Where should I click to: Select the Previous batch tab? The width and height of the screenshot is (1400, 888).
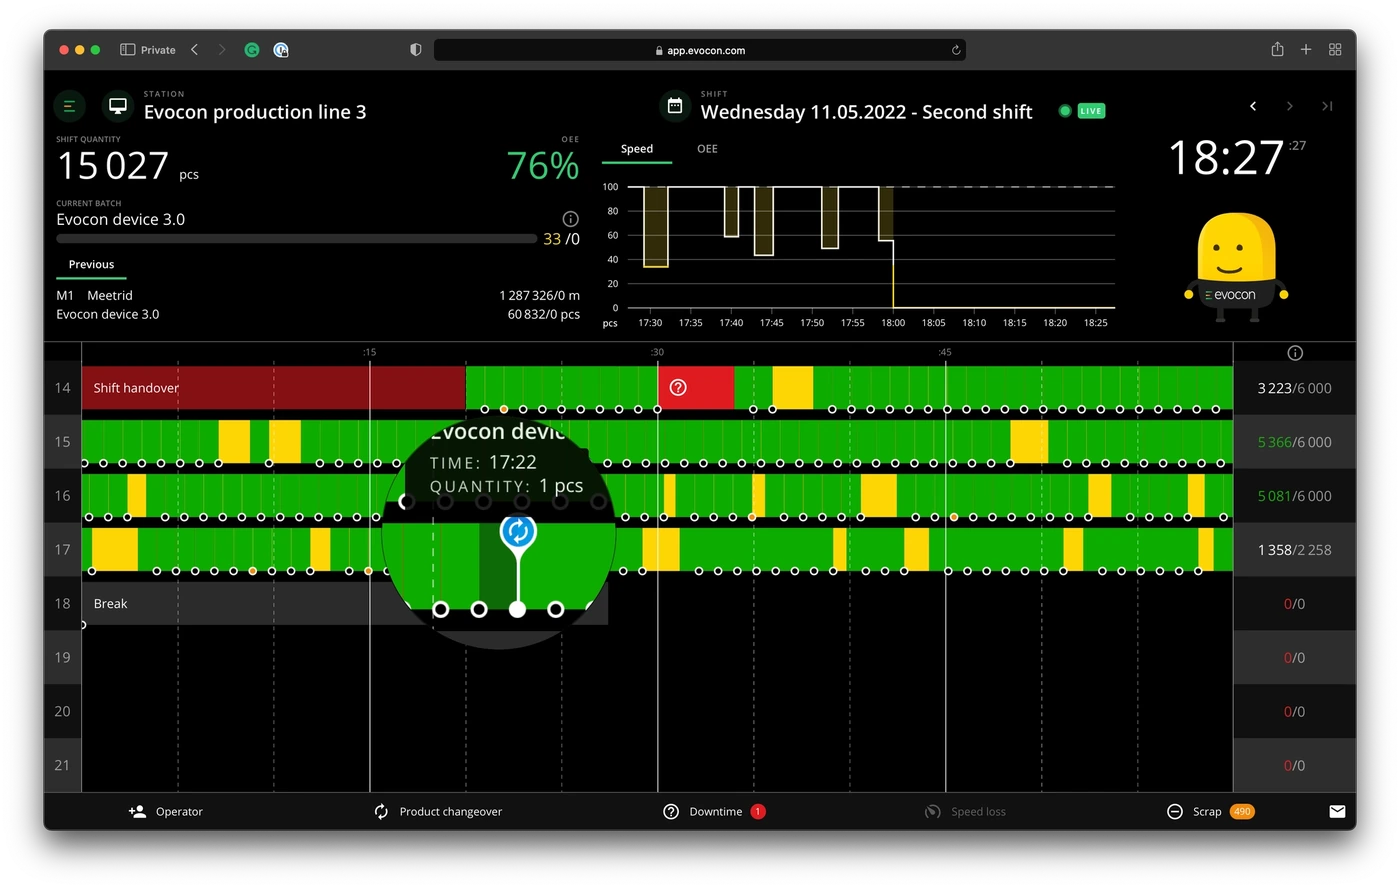point(91,265)
